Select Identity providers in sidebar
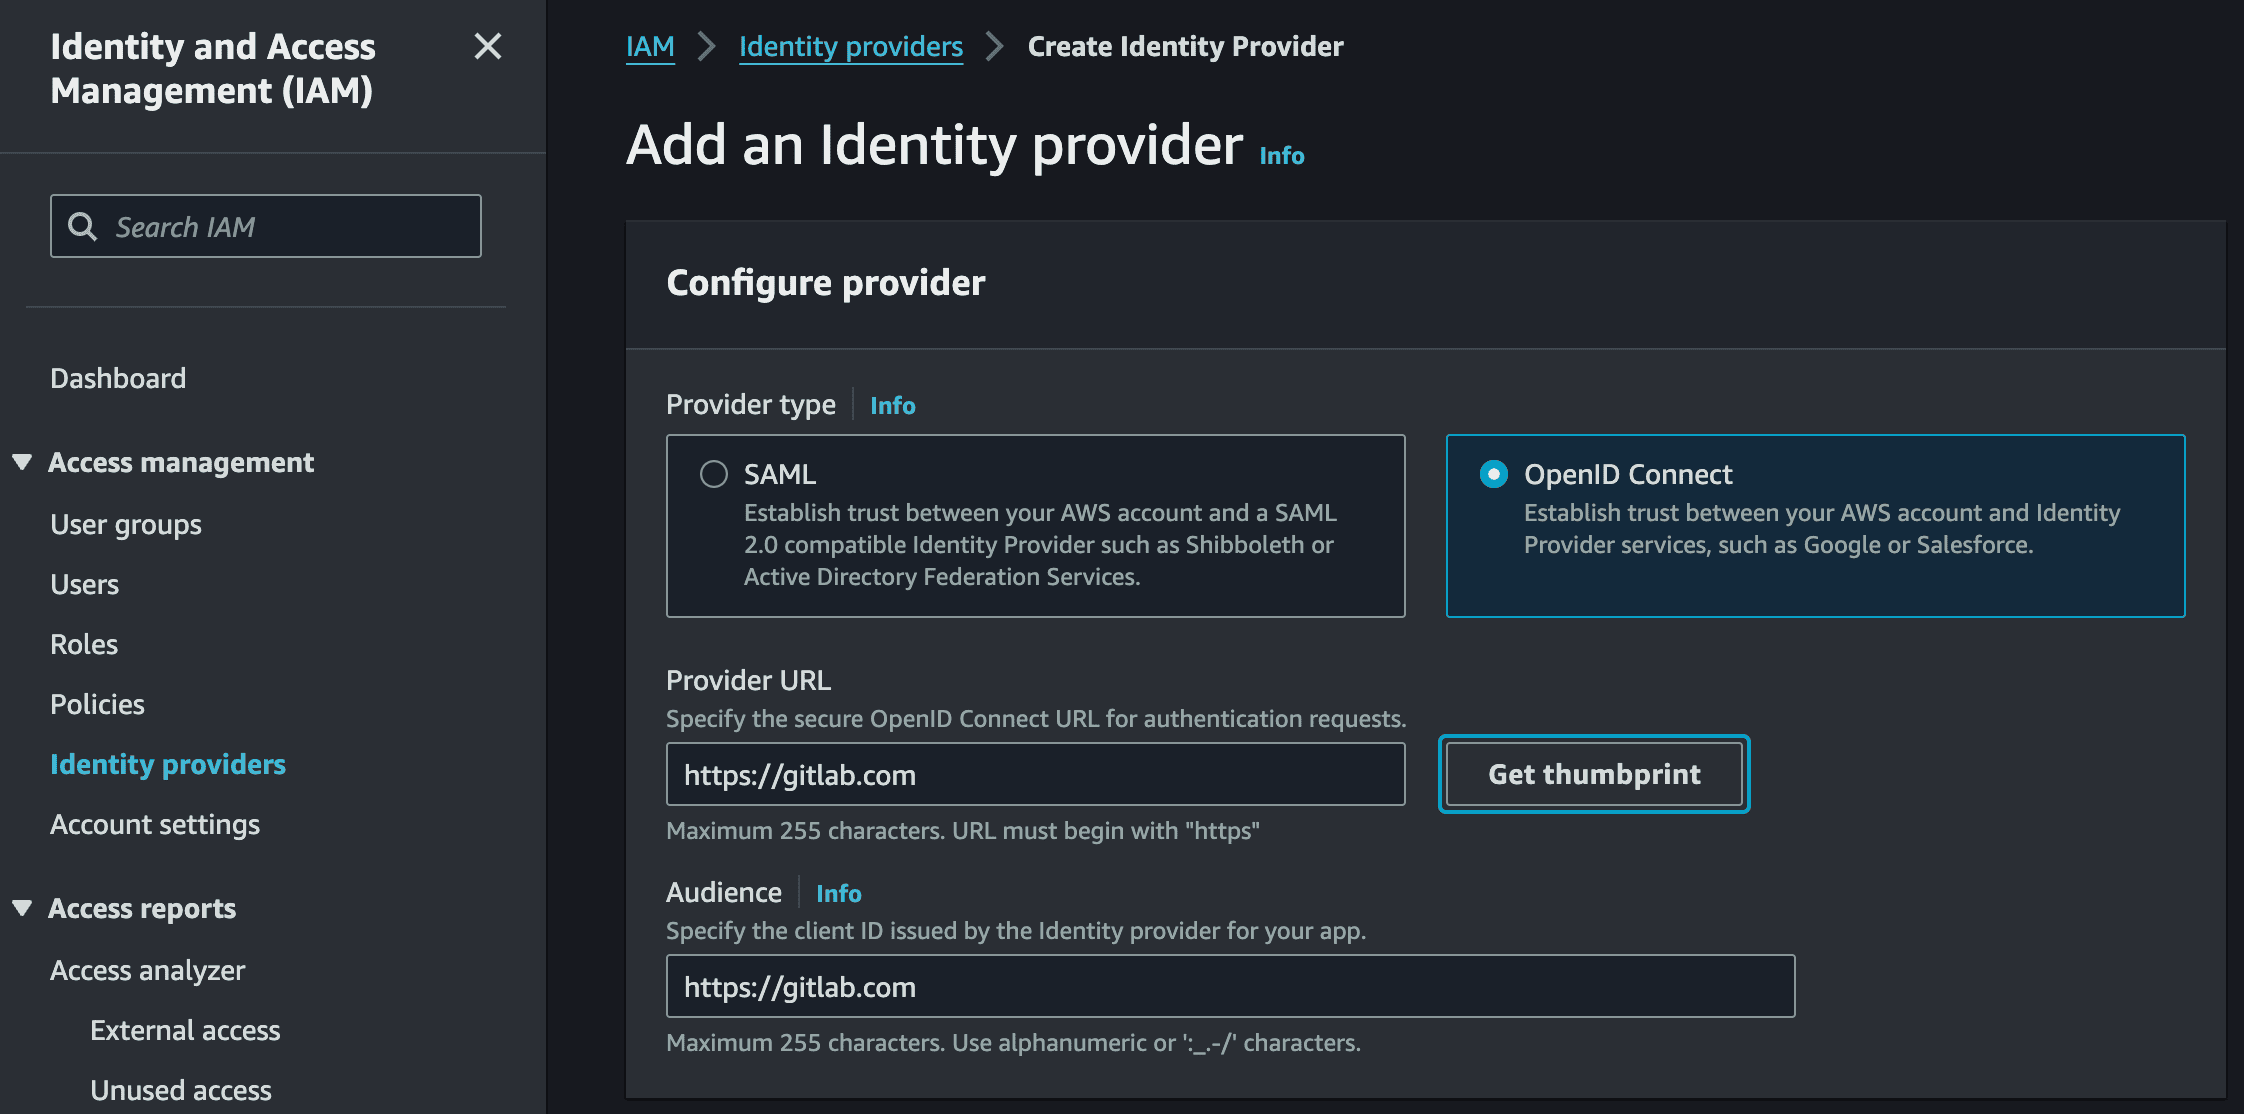The image size is (2244, 1114). (x=168, y=764)
